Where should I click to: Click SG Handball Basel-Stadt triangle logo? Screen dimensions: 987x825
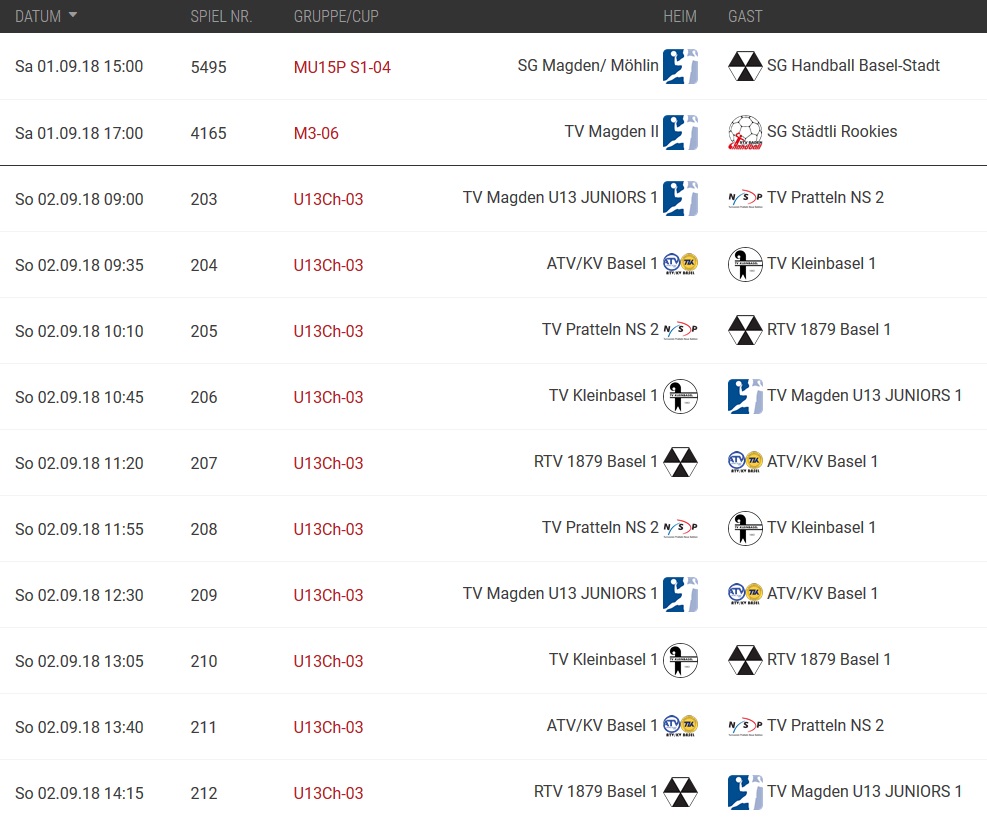point(745,66)
